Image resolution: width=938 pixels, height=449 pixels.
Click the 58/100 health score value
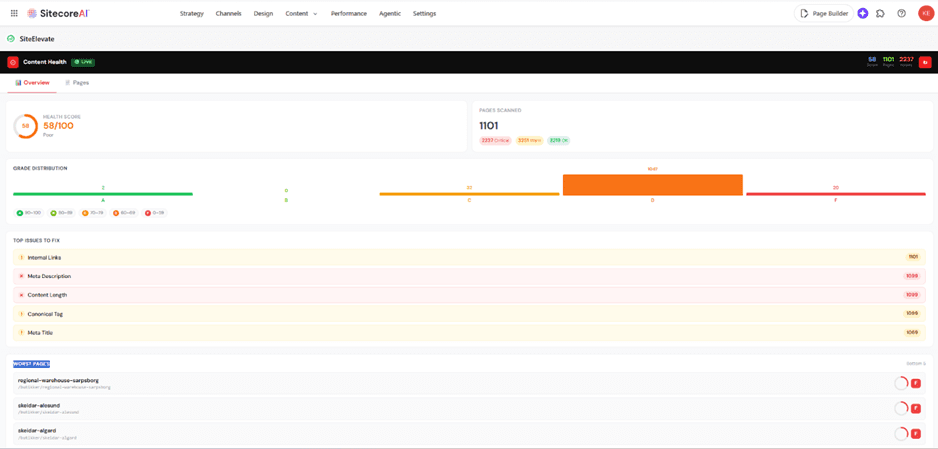point(59,126)
